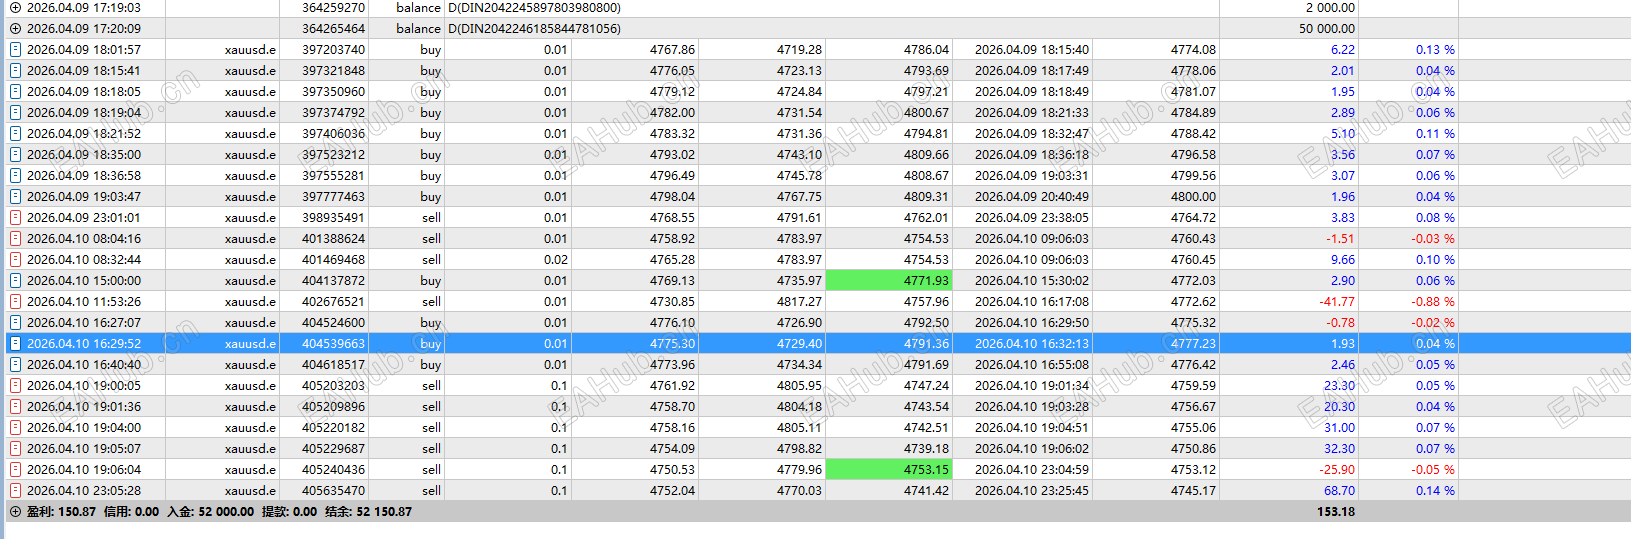The height and width of the screenshot is (539, 1631).
Task: Click the red sell icon beside 2026.04.10 19:06:04
Action: tap(15, 469)
